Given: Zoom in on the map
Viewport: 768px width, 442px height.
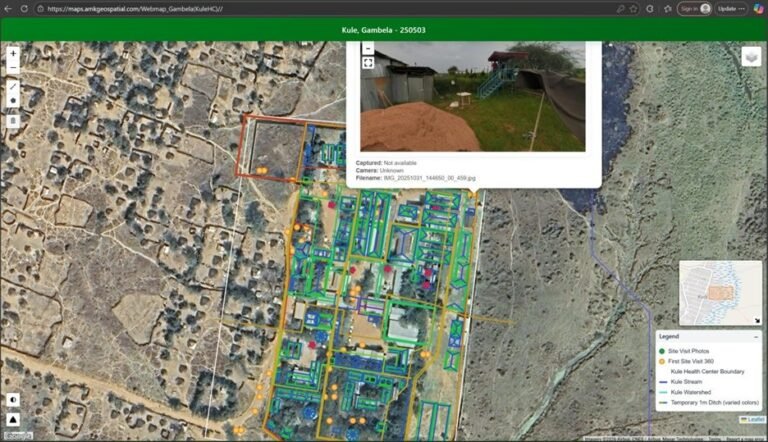Looking at the screenshot, I should click(13, 52).
